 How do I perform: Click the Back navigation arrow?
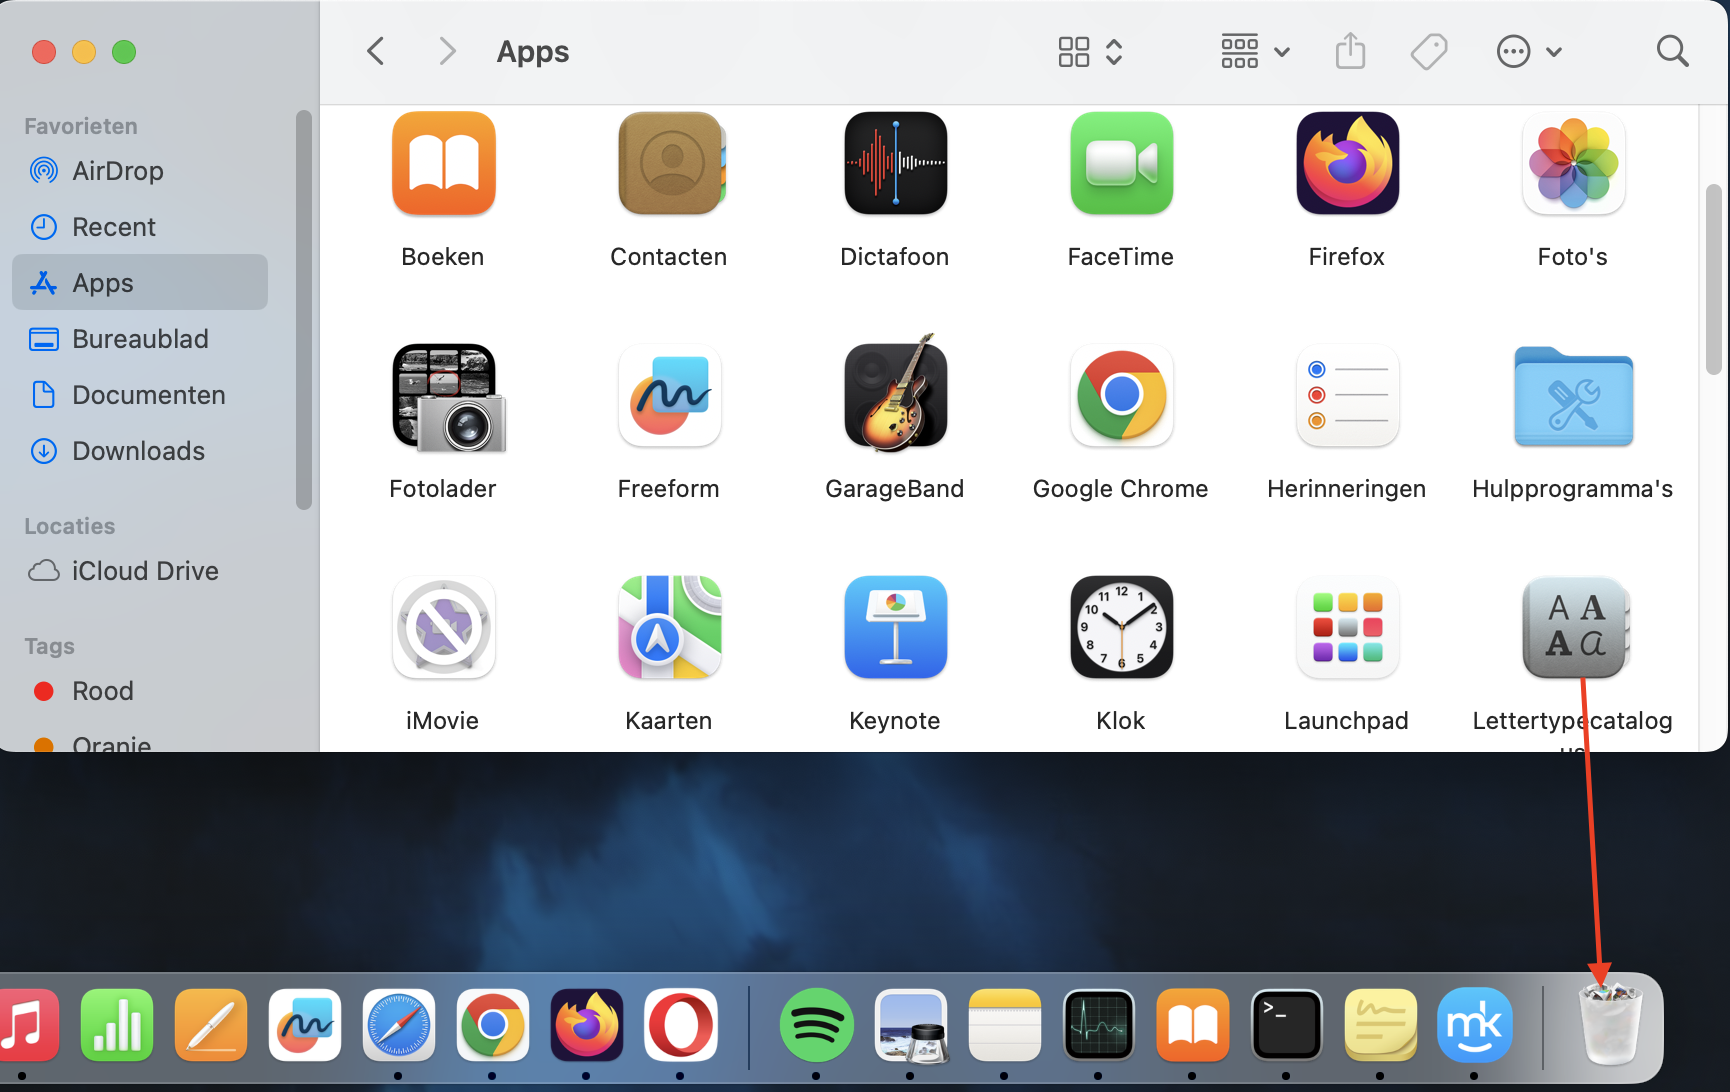point(375,51)
